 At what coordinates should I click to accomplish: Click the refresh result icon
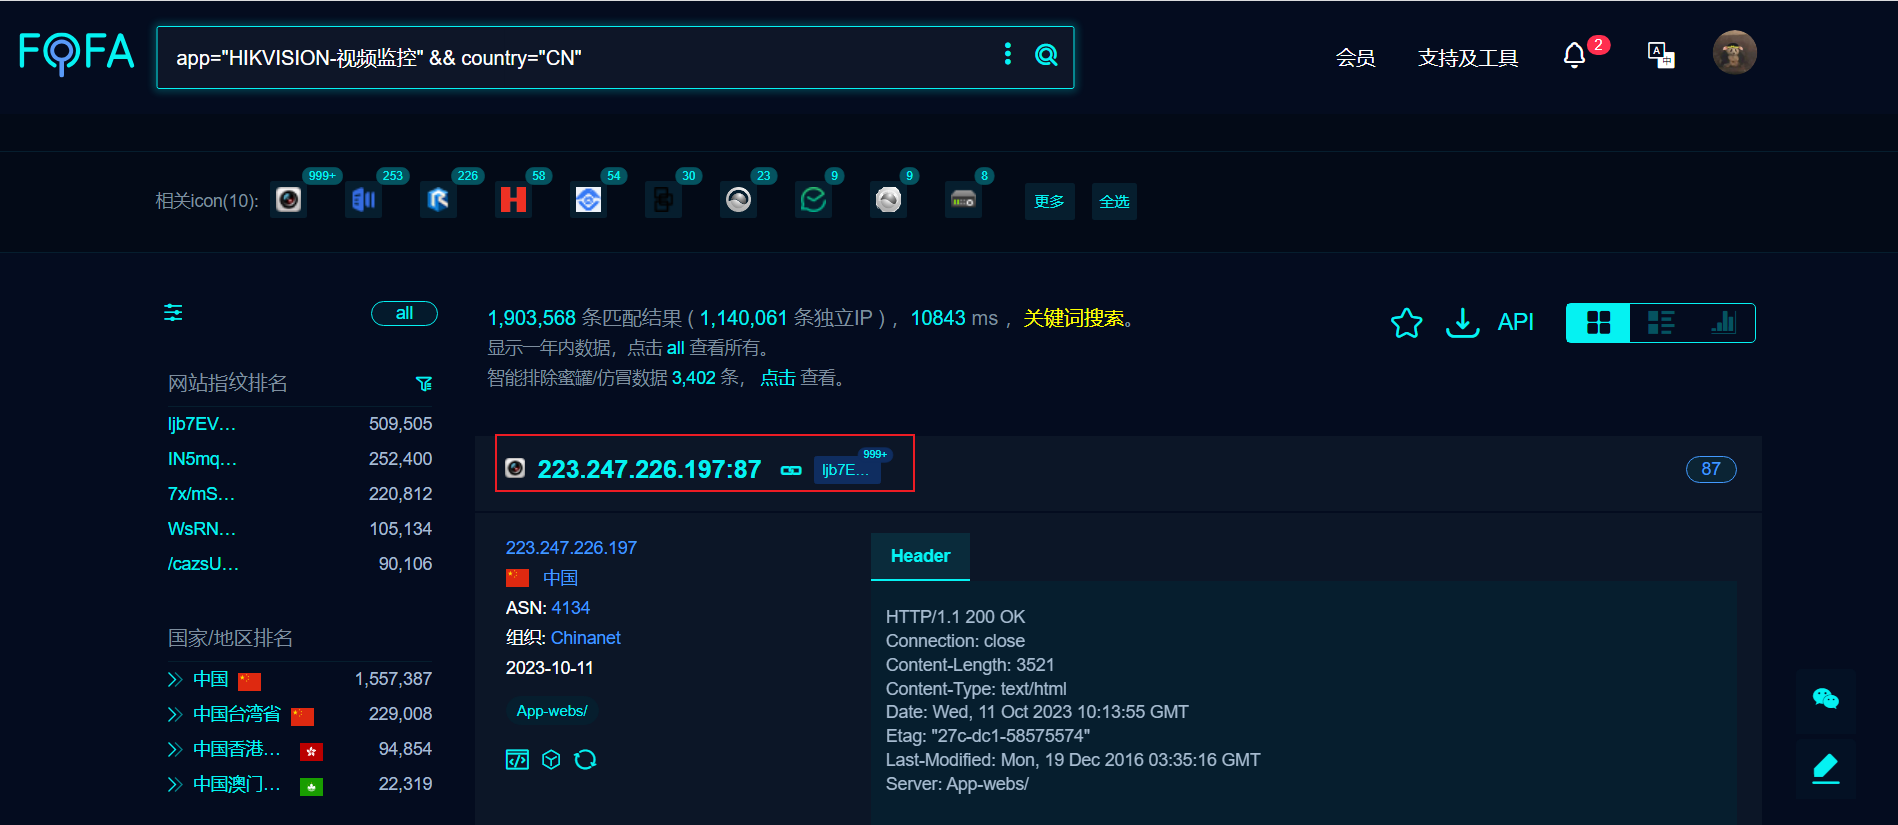(x=586, y=760)
